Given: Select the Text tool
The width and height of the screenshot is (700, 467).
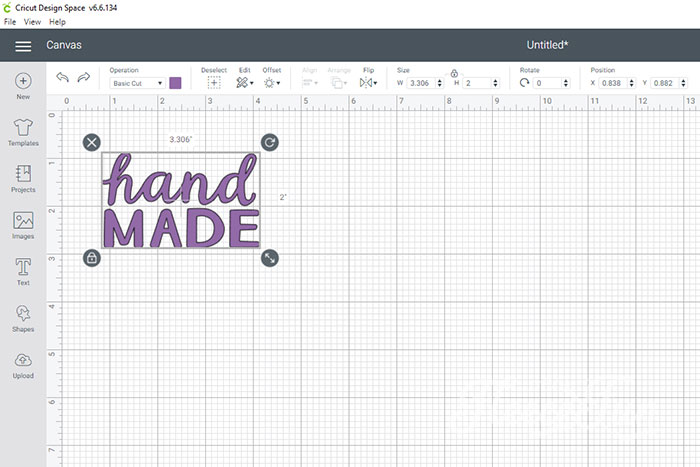Looking at the screenshot, I should (23, 272).
